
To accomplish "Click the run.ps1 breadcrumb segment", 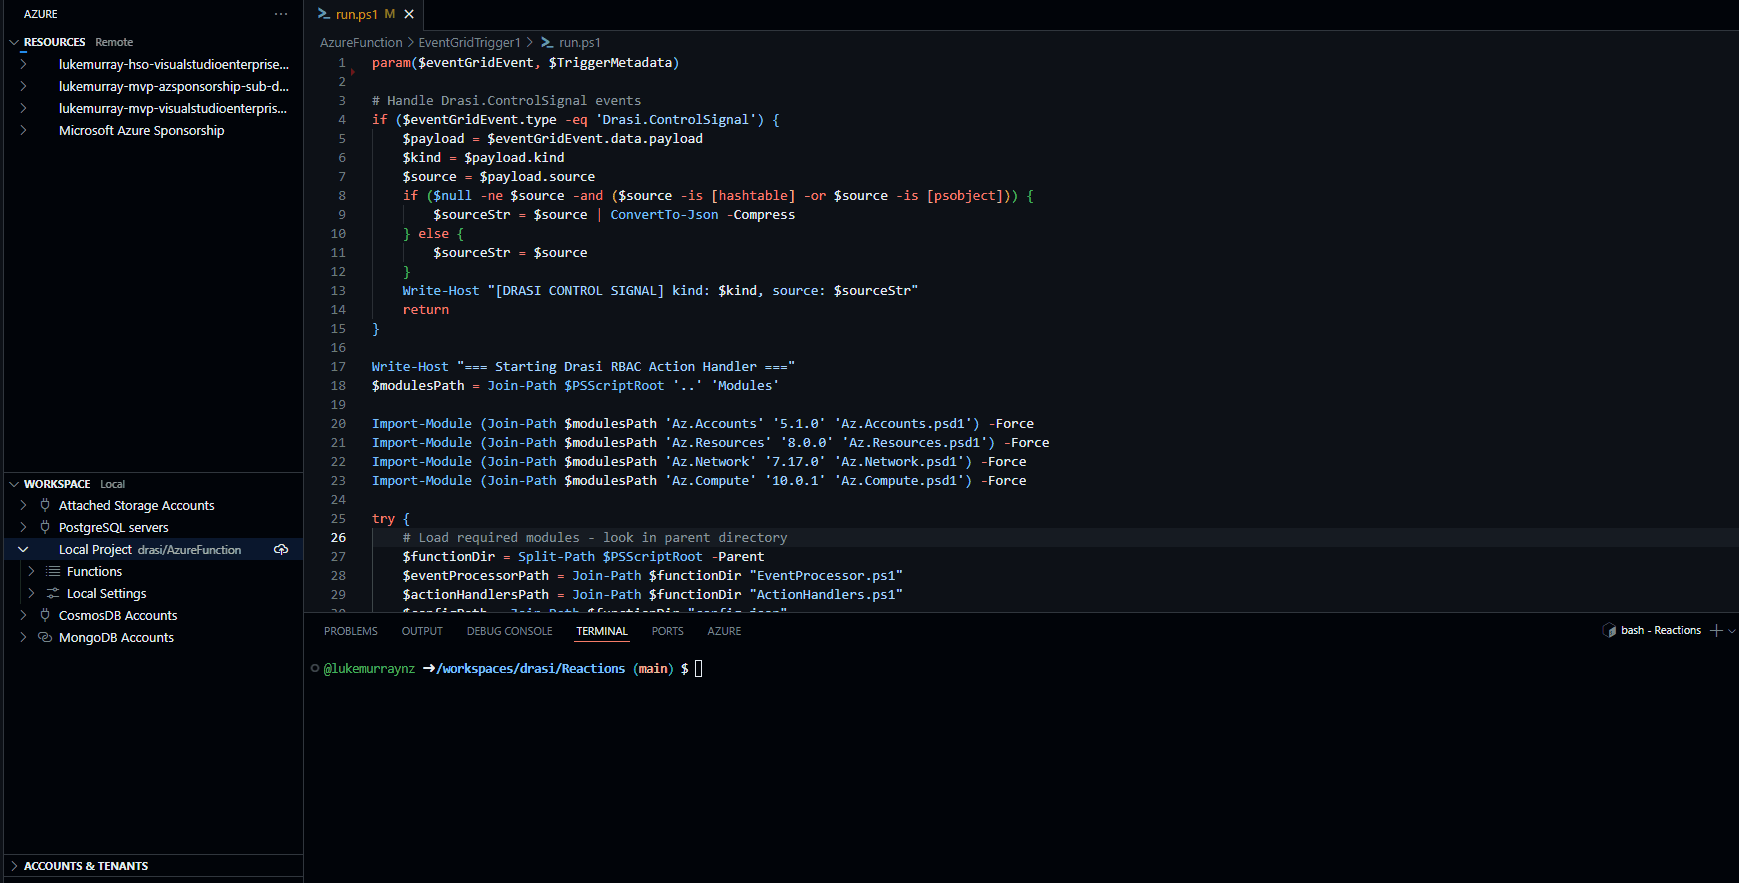I will 580,42.
